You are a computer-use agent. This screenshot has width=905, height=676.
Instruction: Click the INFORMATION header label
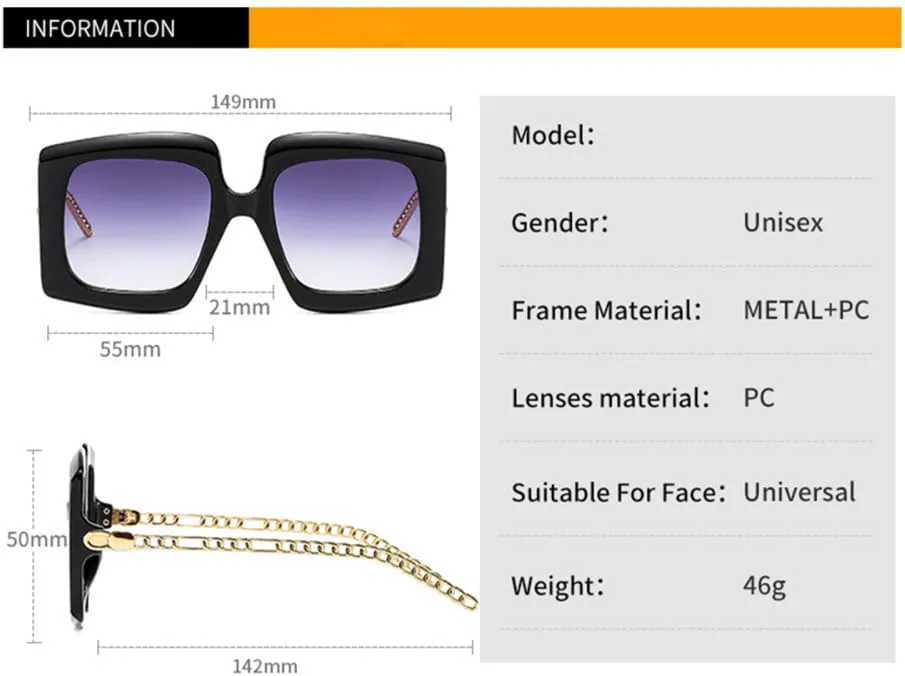pyautogui.click(x=100, y=28)
